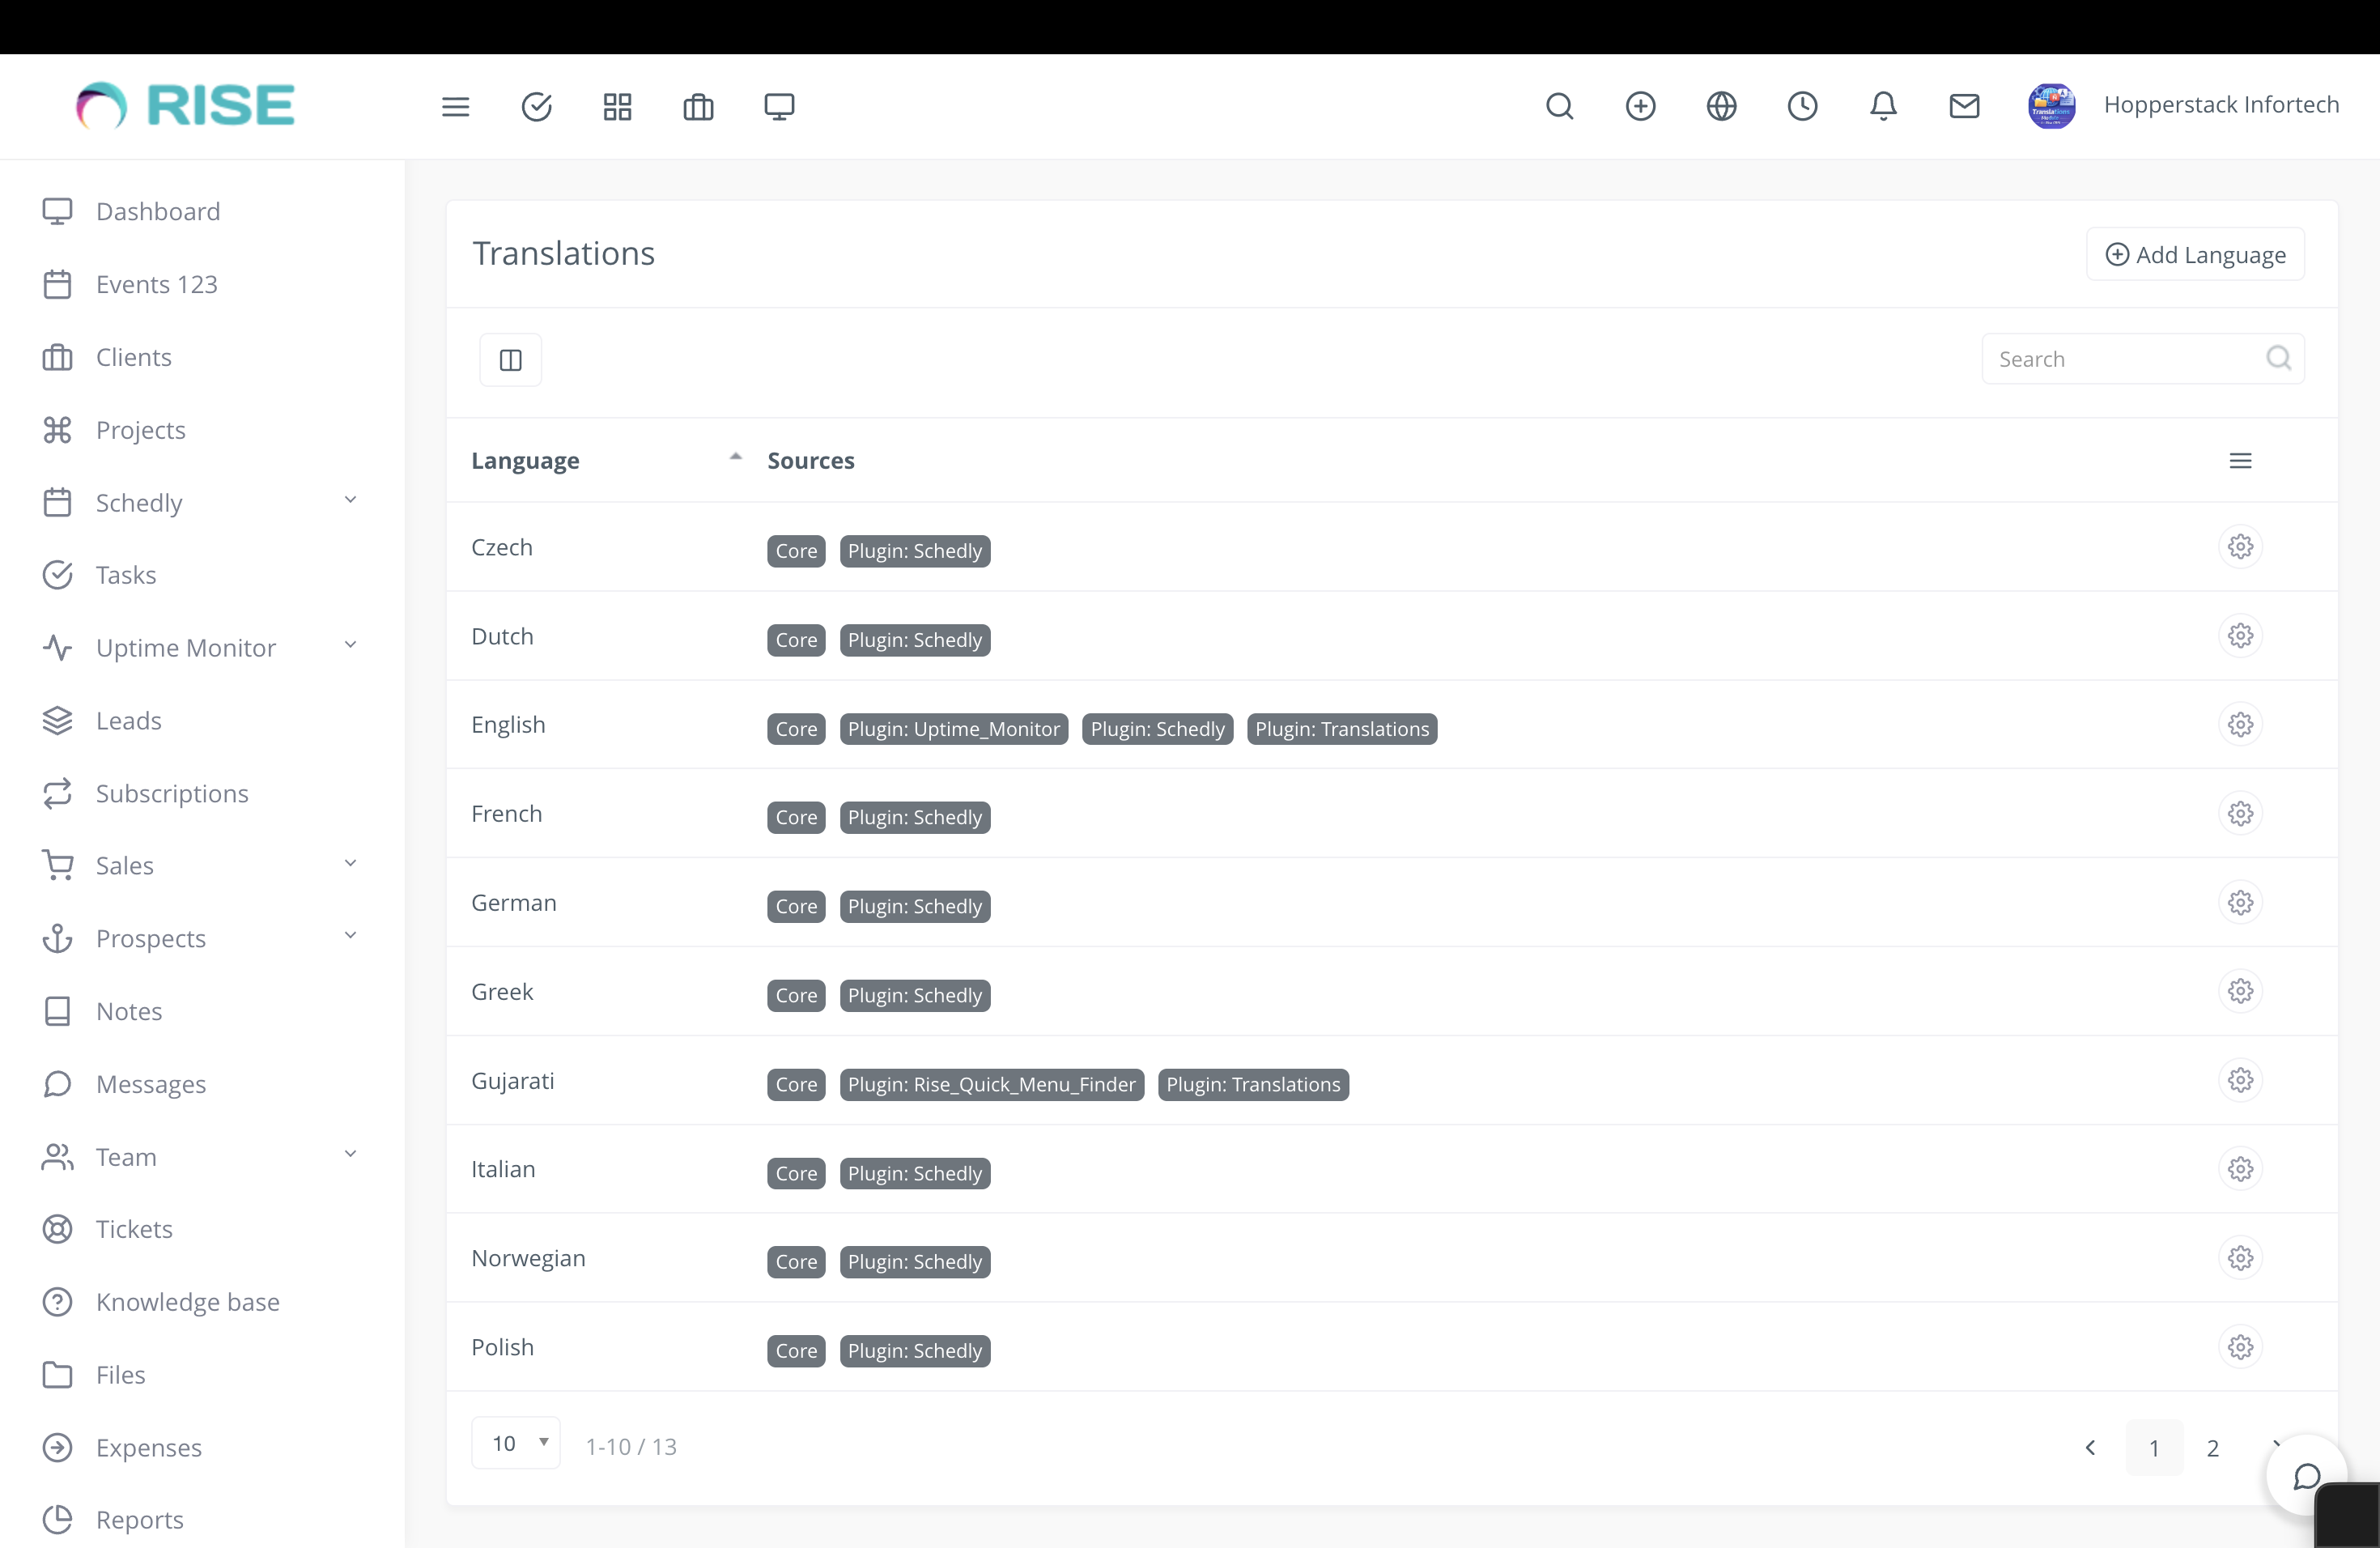Click the Translations search field

pyautogui.click(x=2143, y=359)
